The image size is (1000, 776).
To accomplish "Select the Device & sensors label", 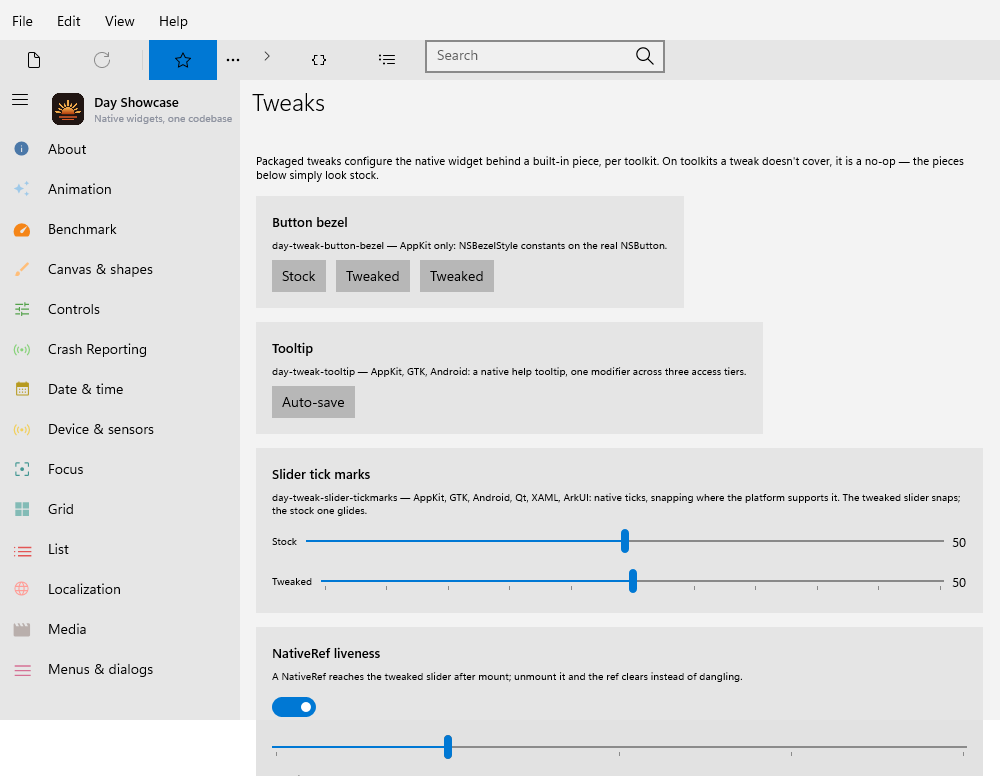I will [x=101, y=429].
